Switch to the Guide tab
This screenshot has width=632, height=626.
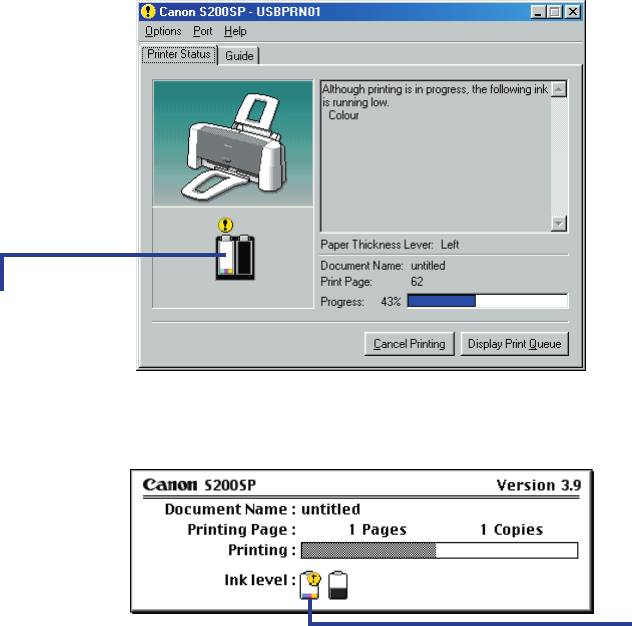[x=239, y=56]
